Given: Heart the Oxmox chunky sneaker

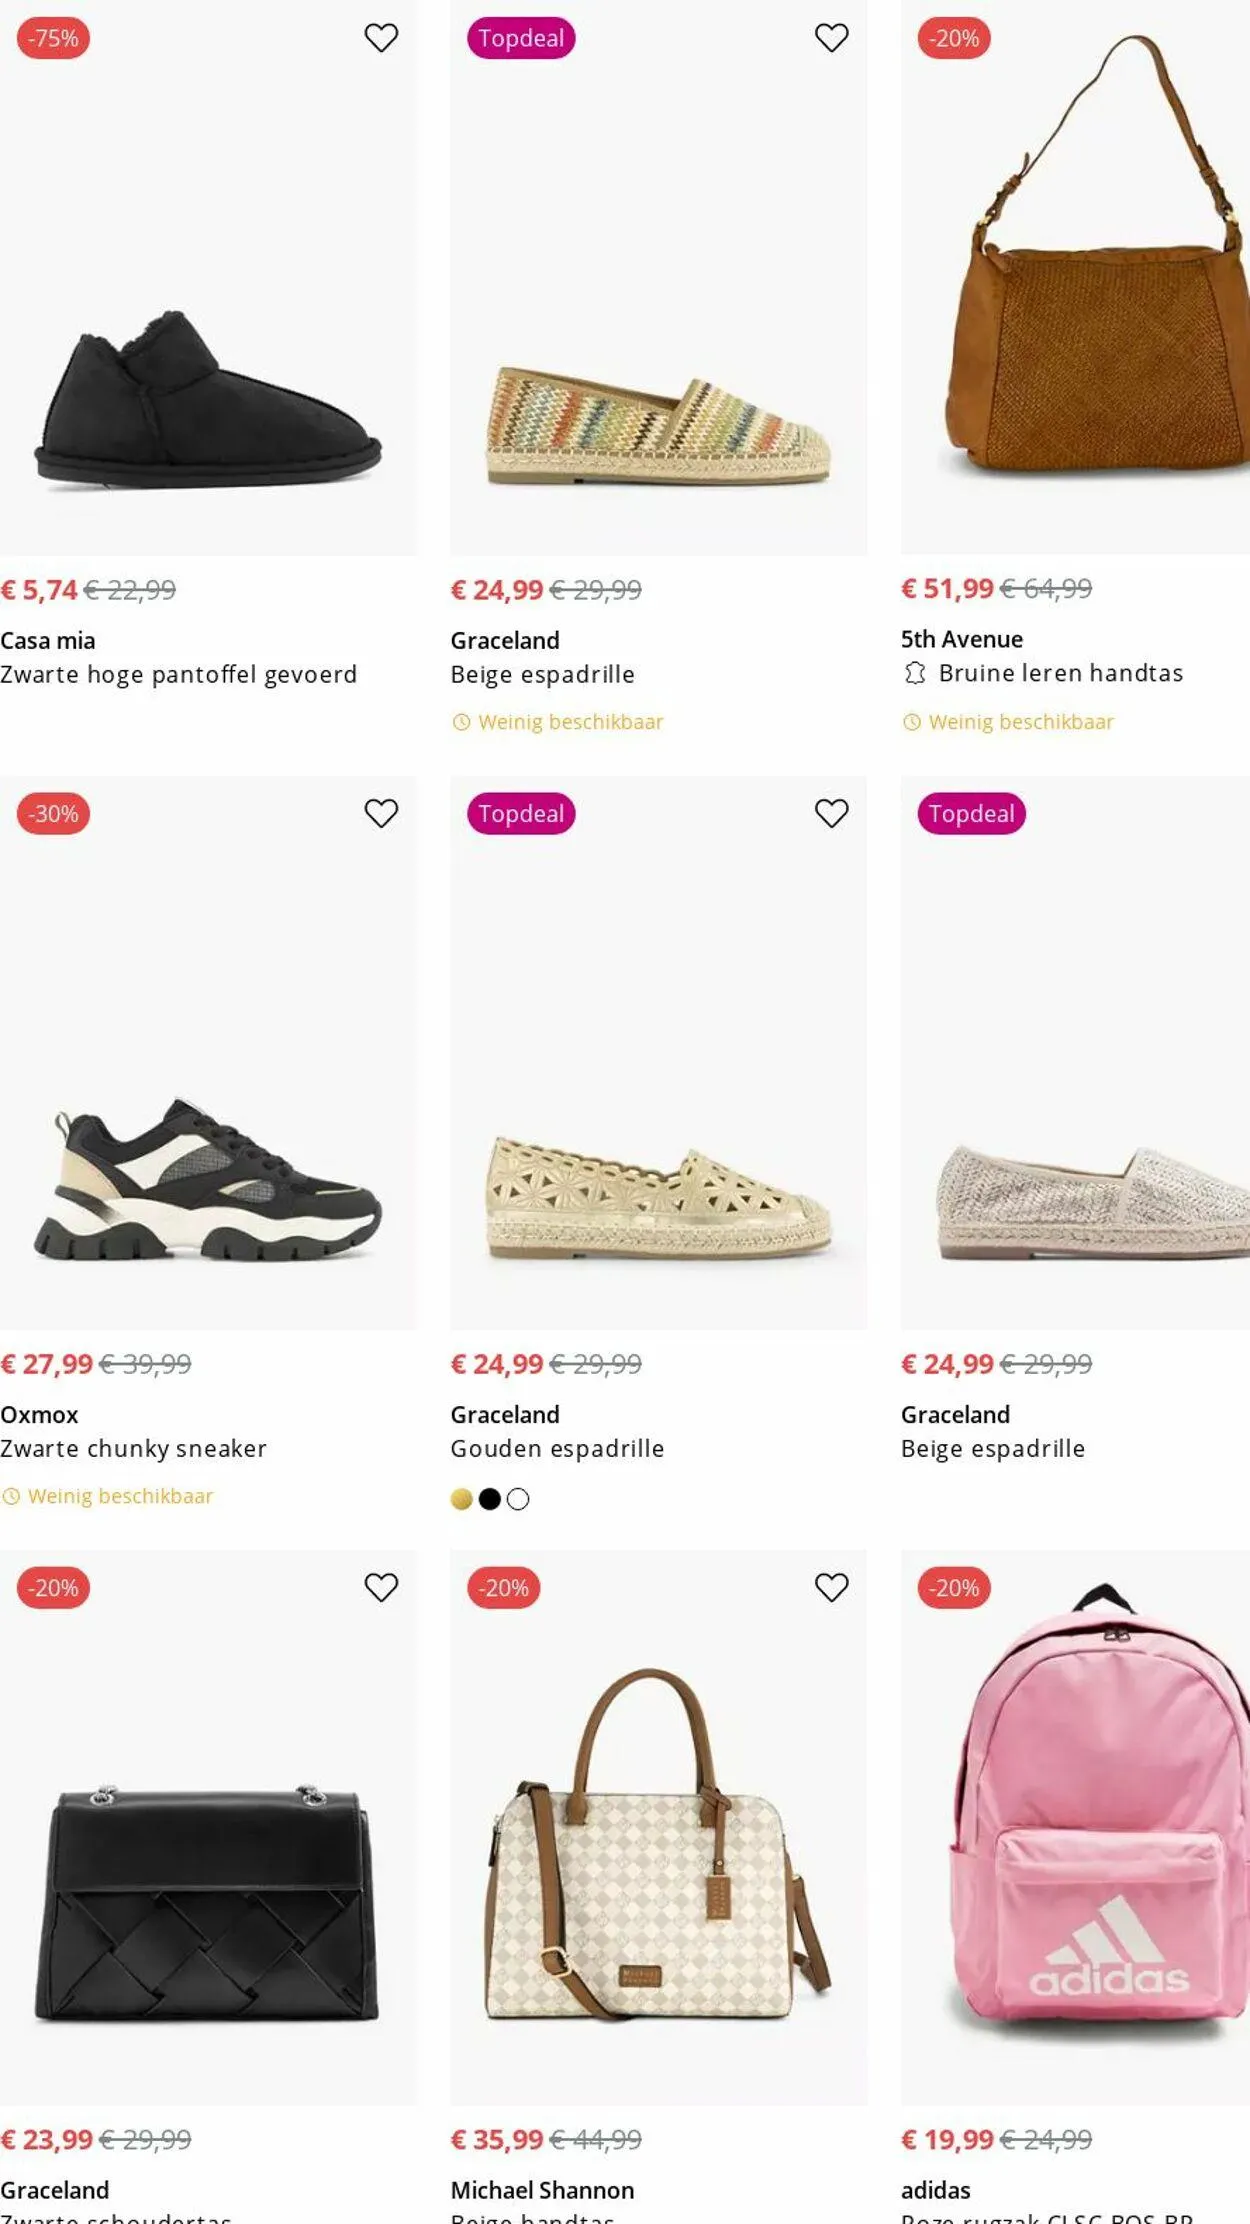Looking at the screenshot, I should tap(381, 813).
